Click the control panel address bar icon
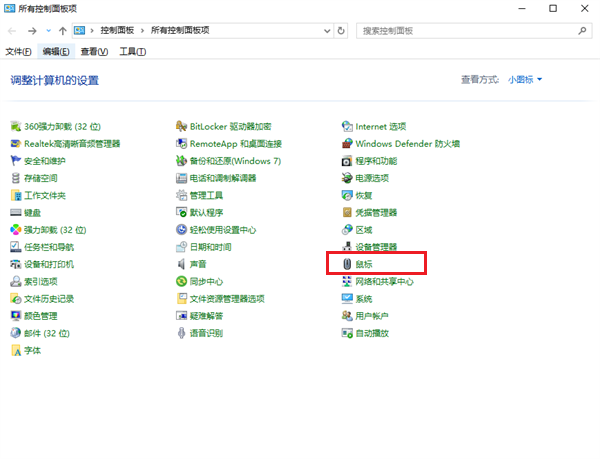Screen dimensions: 600x459 pos(80,30)
